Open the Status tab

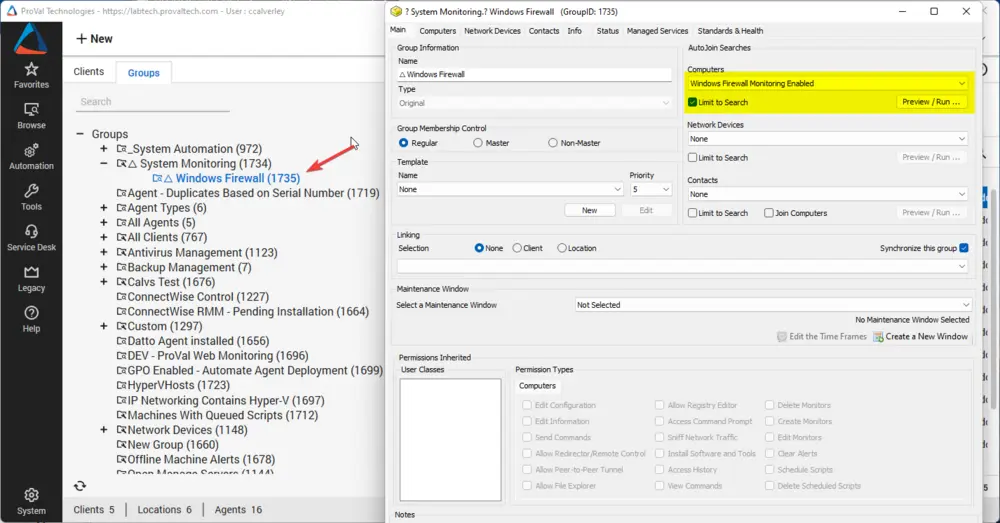pyautogui.click(x=608, y=31)
